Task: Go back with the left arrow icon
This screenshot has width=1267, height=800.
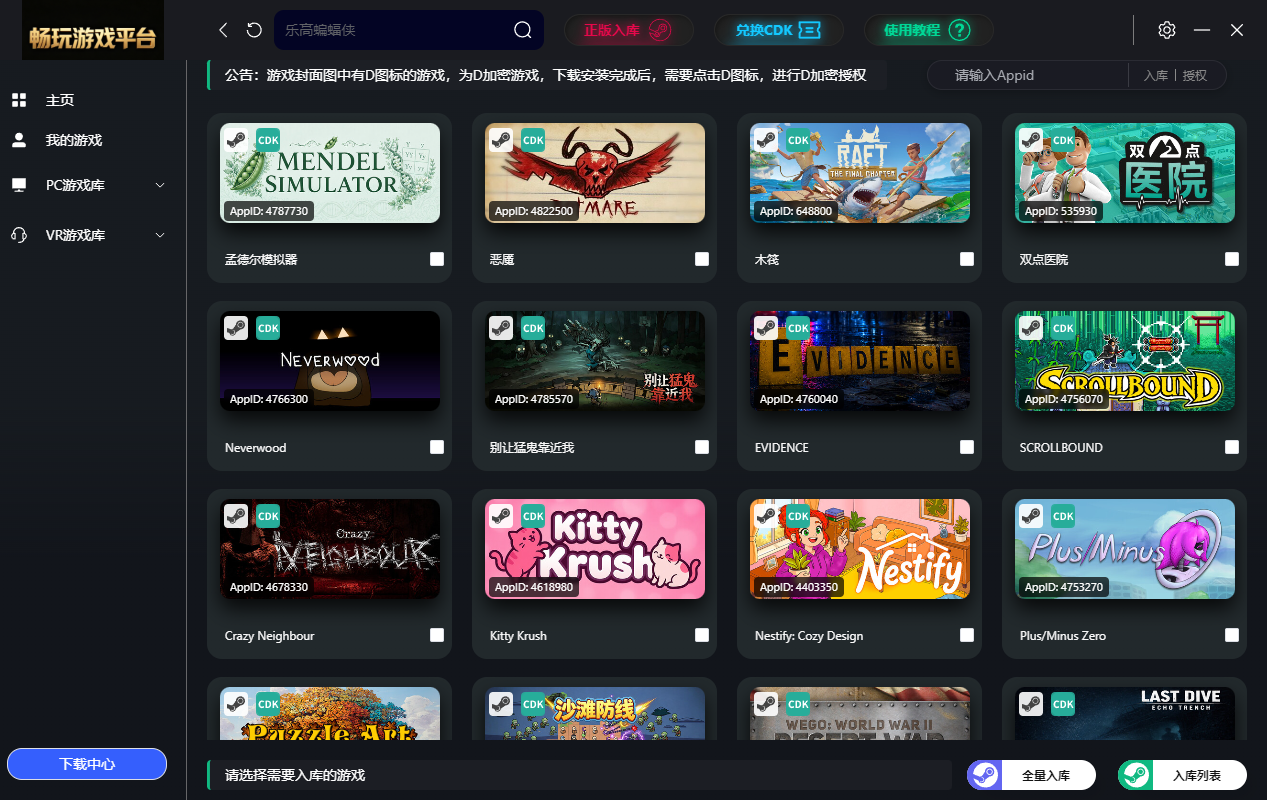Action: 223,30
